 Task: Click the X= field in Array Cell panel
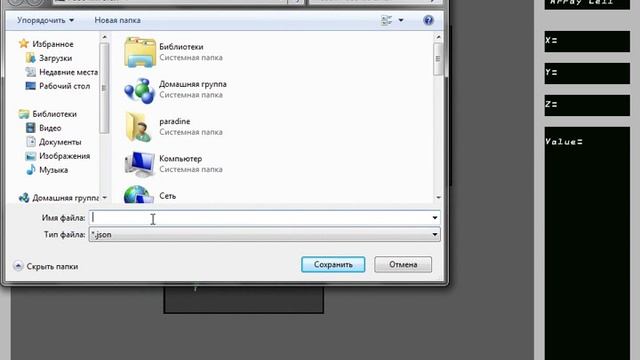[x=587, y=41]
